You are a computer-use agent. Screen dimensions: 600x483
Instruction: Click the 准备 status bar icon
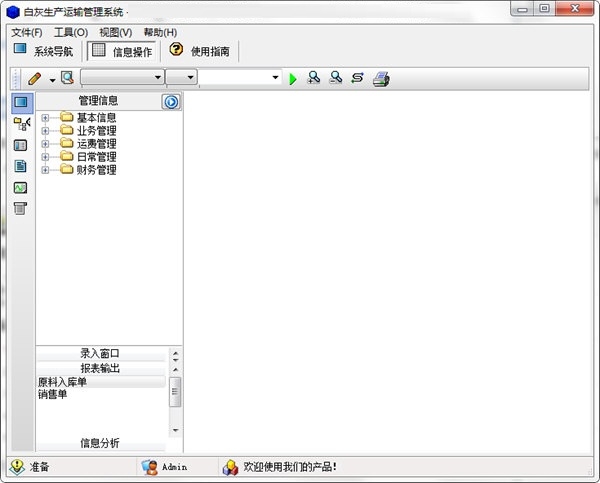[x=17, y=467]
